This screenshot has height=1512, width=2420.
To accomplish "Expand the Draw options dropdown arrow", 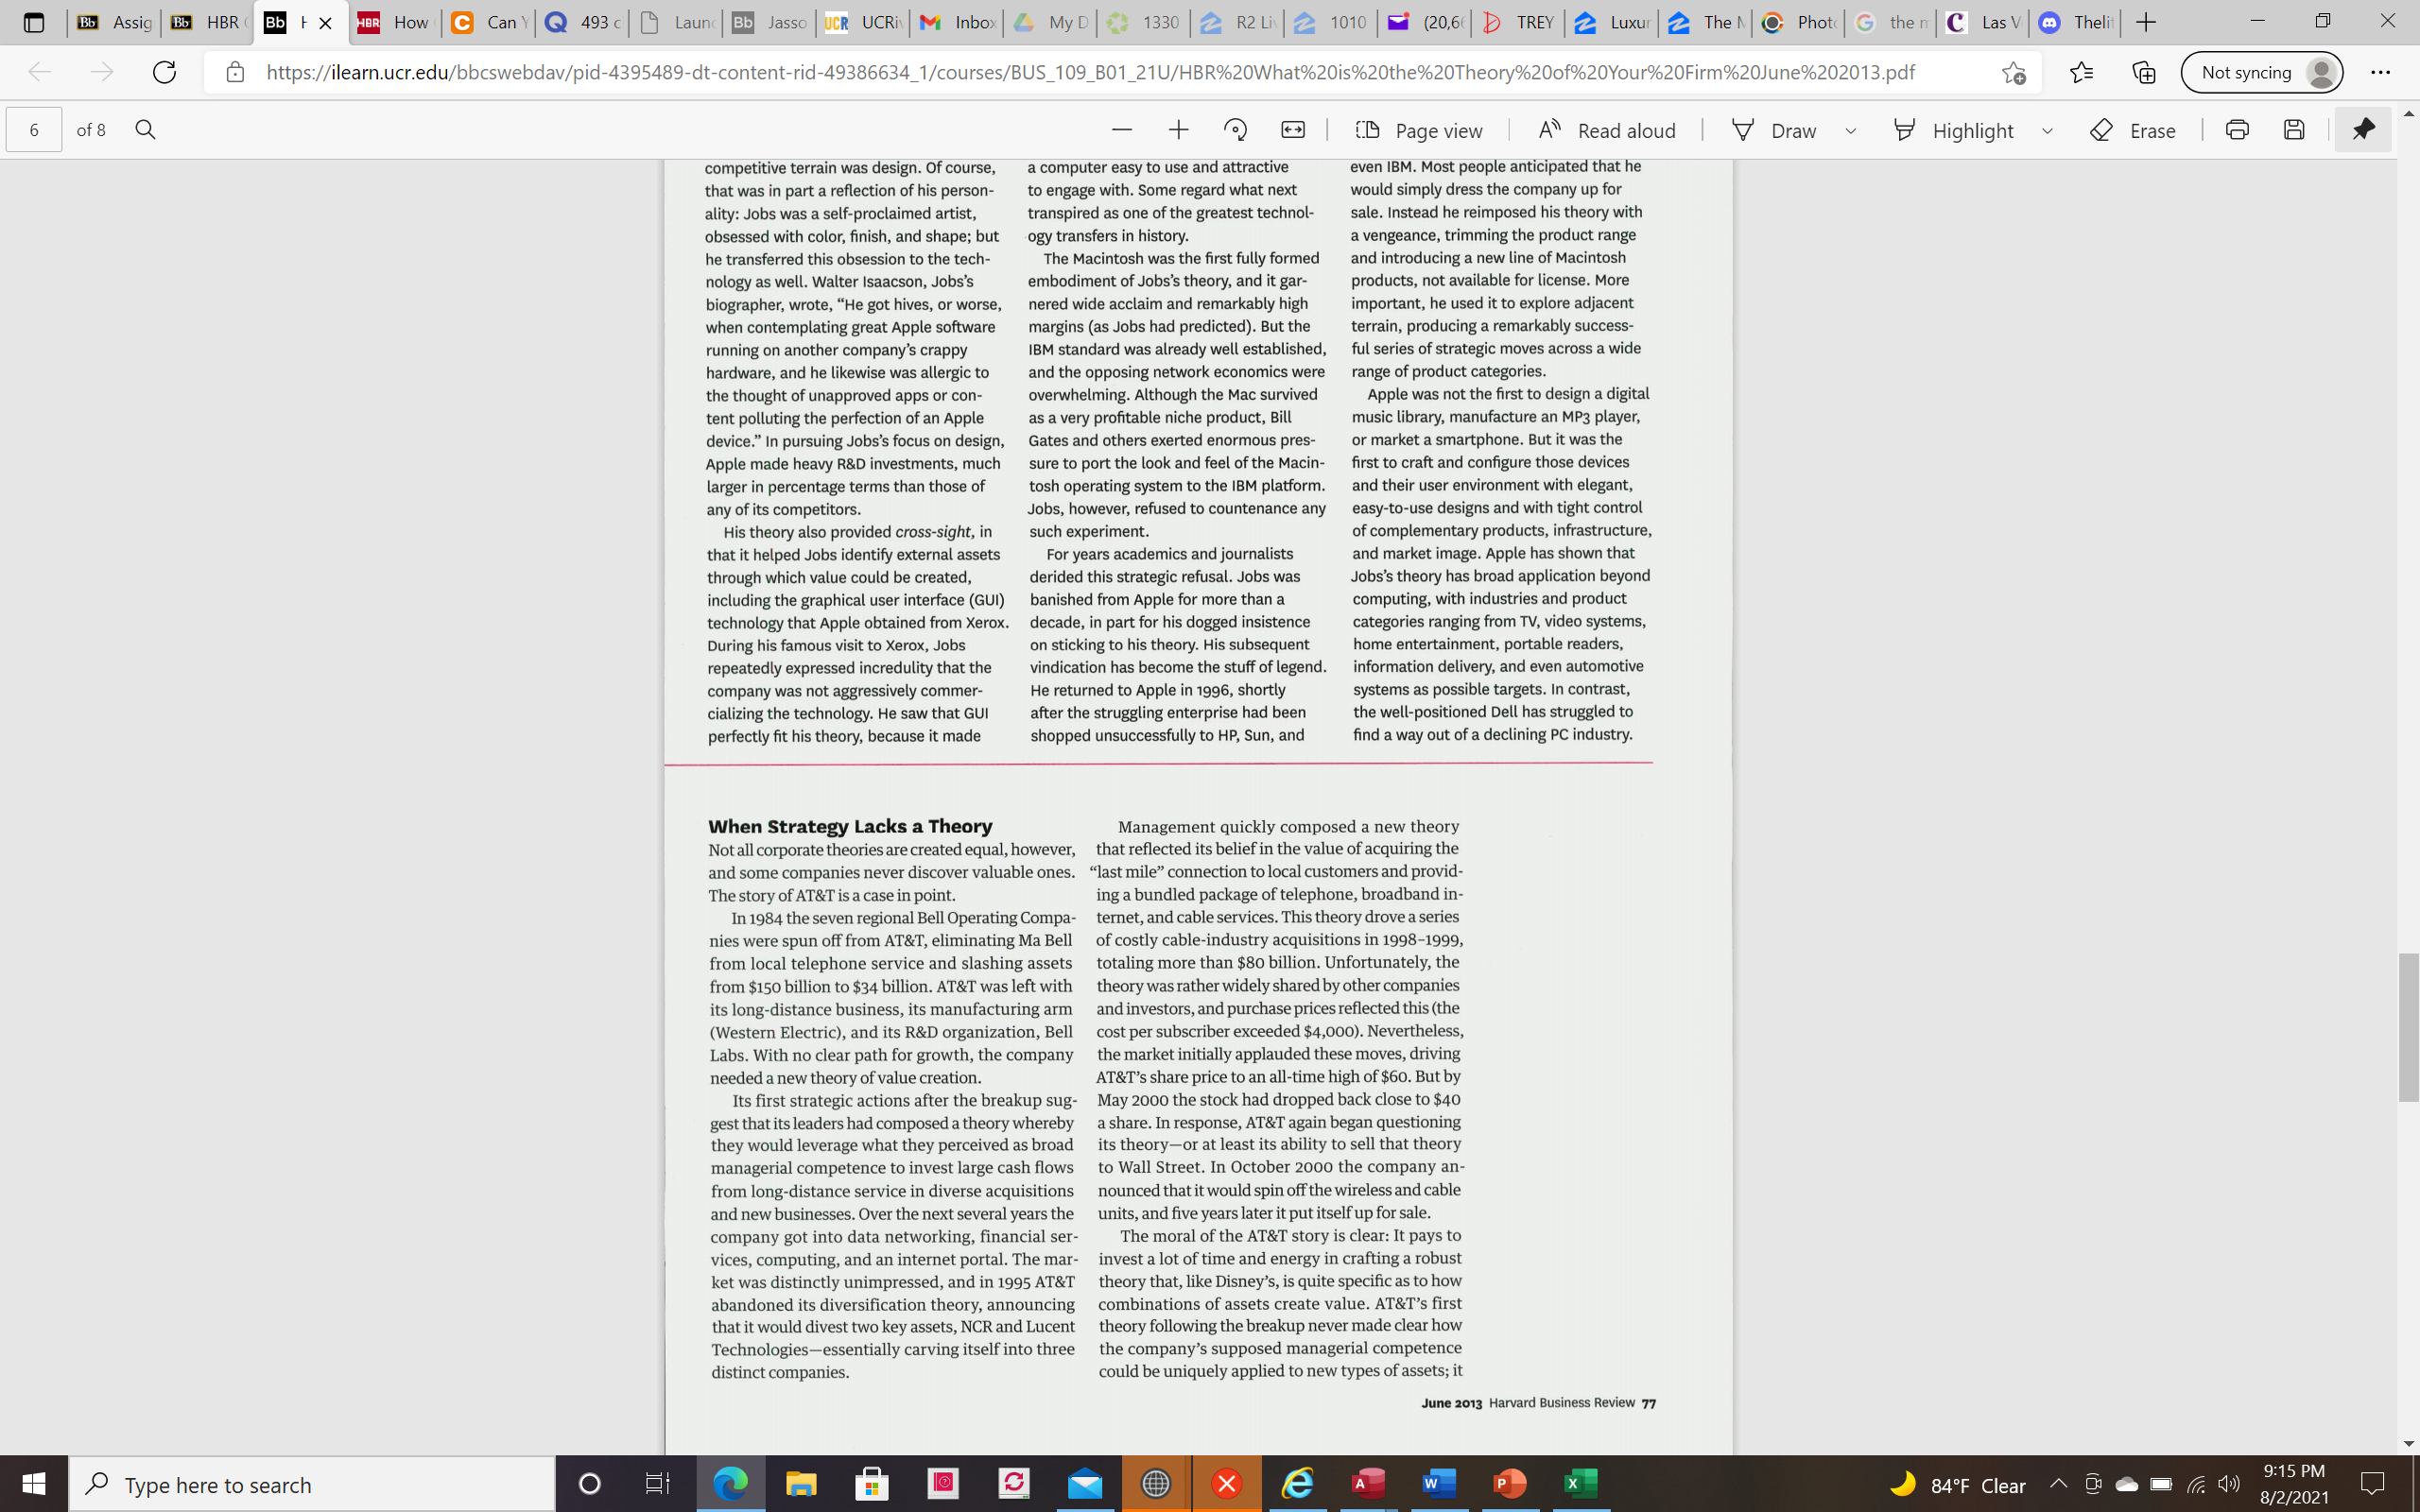I will (1851, 130).
